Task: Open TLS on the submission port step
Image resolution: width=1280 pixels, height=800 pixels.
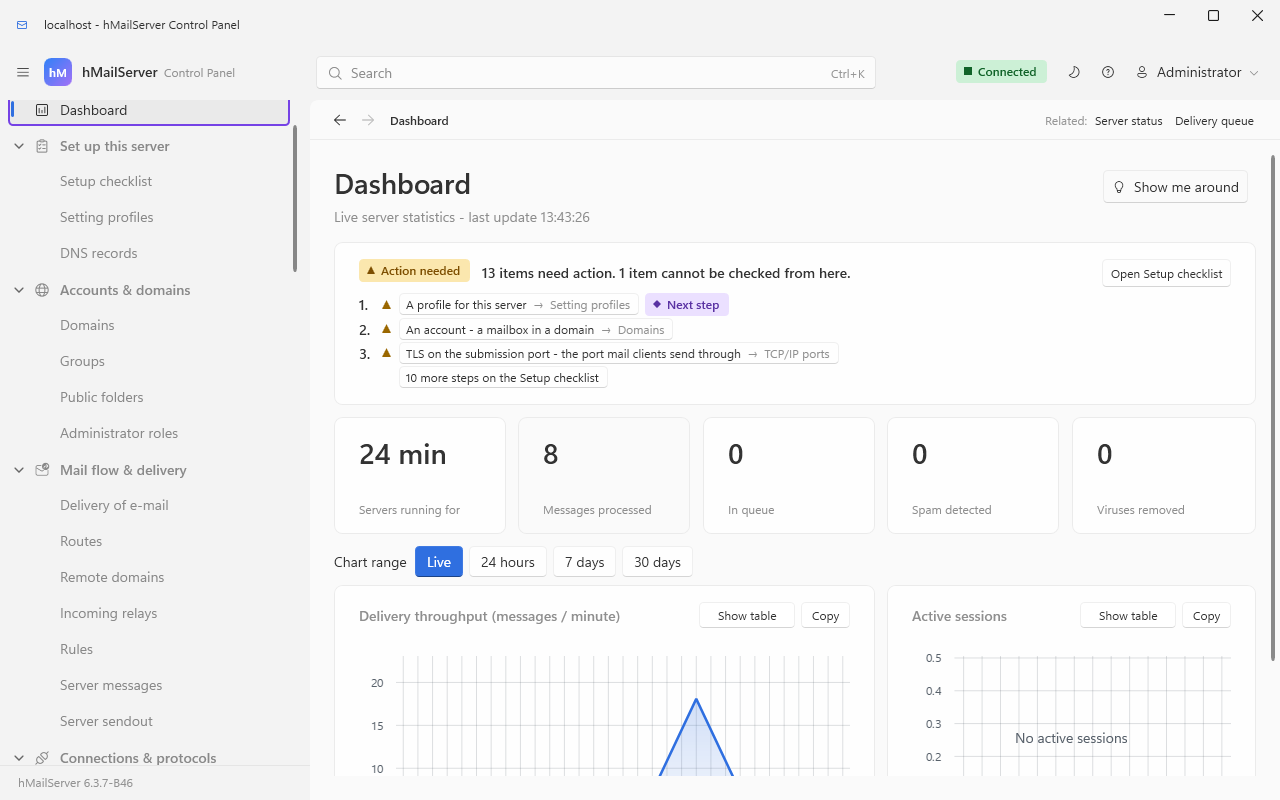Action: [618, 354]
